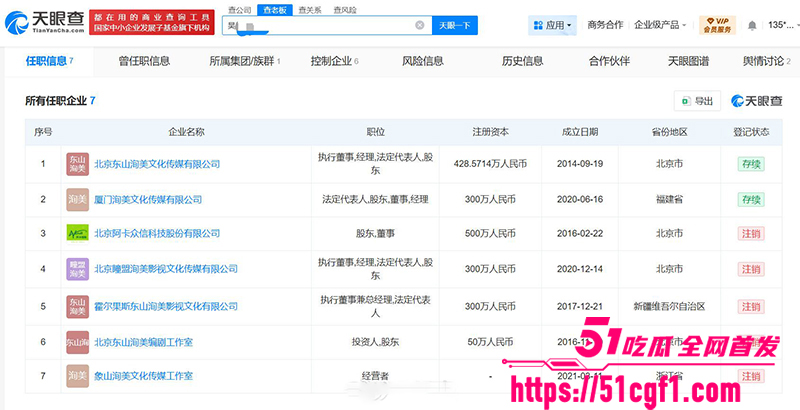Screen dimensions: 800x410
Task: Open the 任职信息 tab
Action: pos(49,61)
